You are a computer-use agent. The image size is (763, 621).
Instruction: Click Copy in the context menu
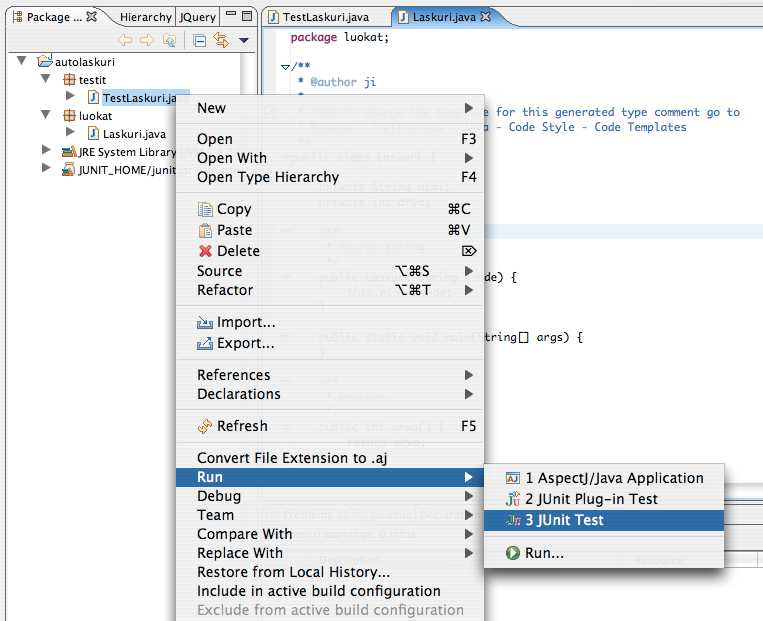coord(330,209)
